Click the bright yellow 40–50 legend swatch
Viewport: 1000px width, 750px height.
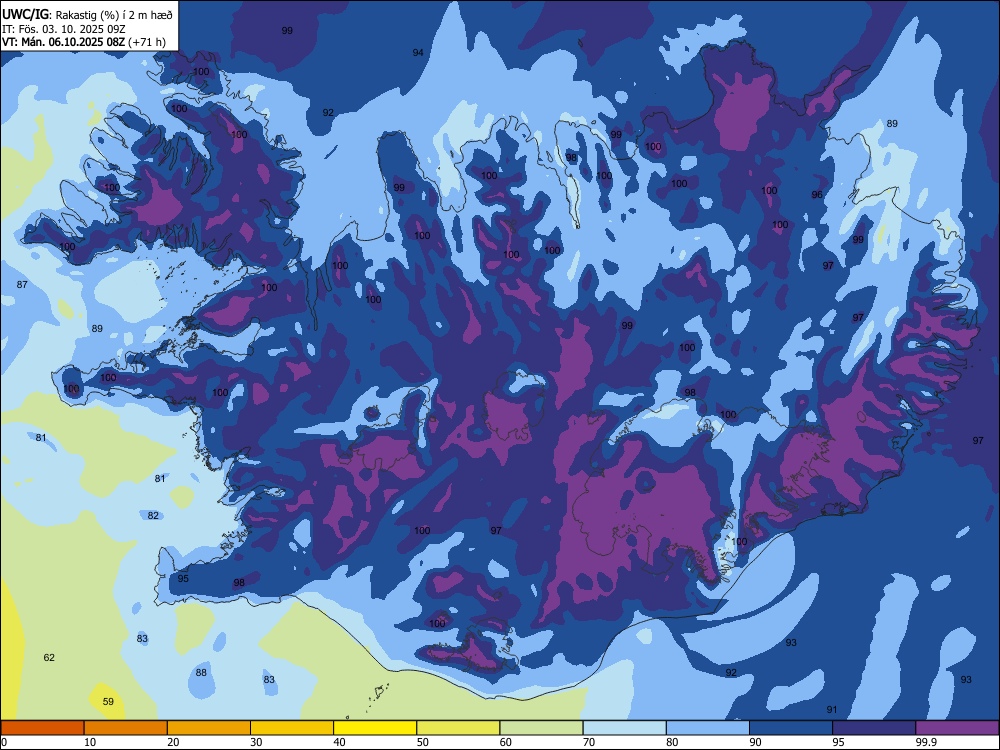375,728
